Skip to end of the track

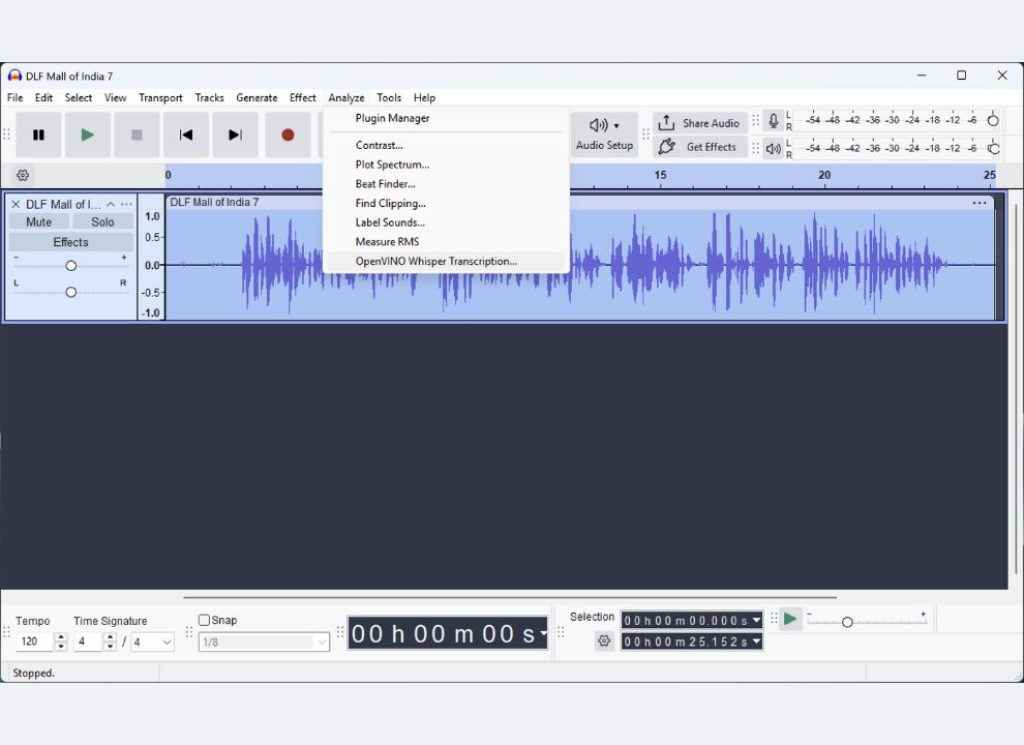click(x=235, y=135)
